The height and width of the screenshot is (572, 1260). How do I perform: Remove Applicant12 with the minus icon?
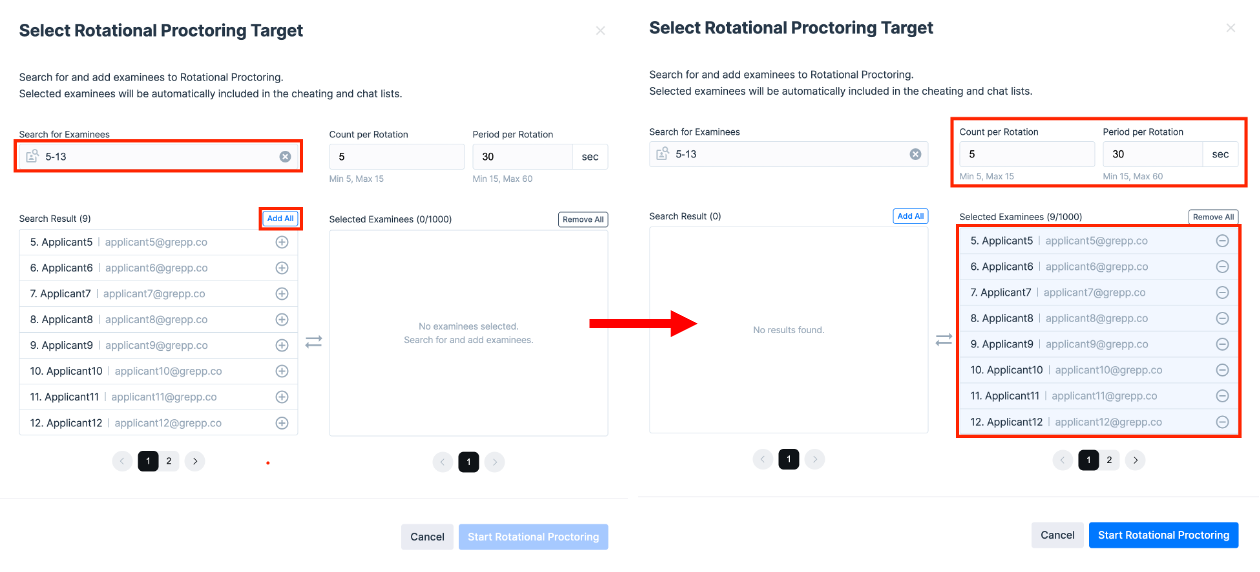click(1222, 422)
